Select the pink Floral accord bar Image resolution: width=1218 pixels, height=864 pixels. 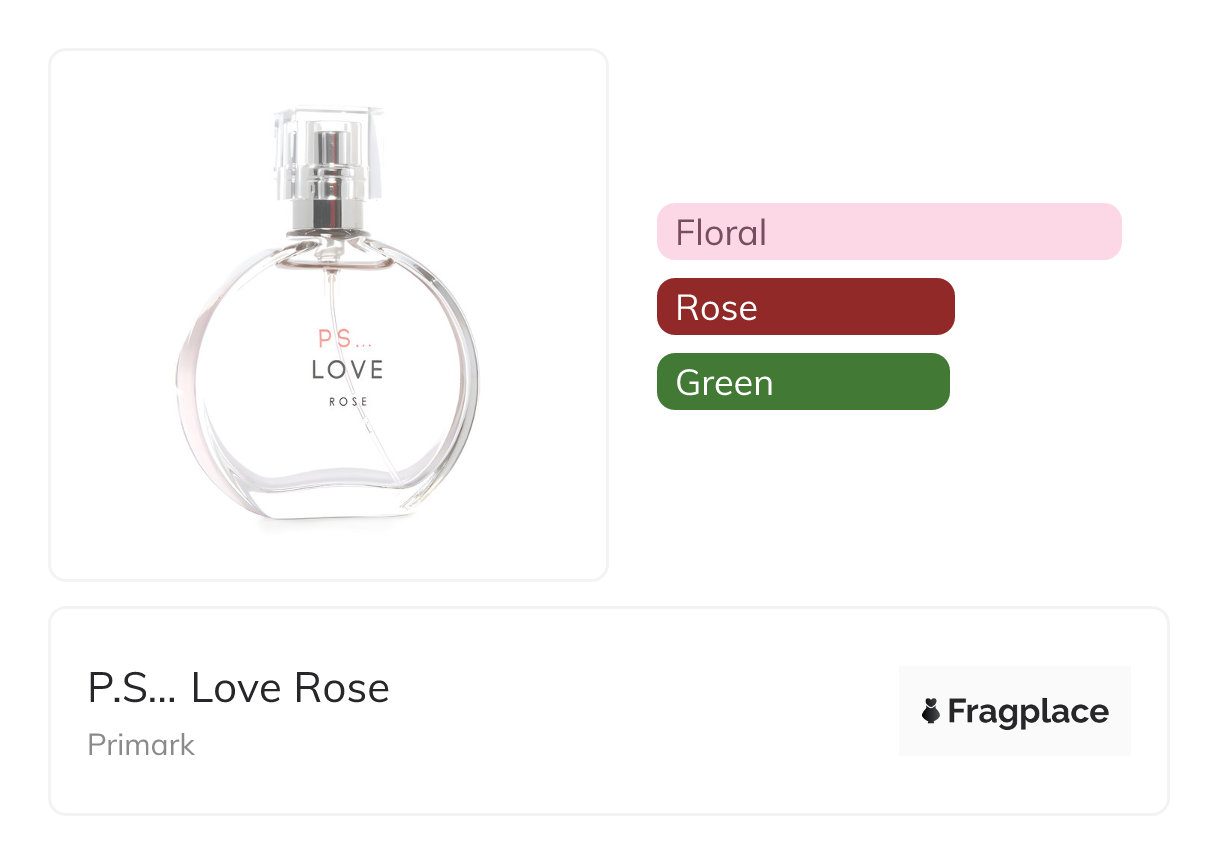(889, 232)
